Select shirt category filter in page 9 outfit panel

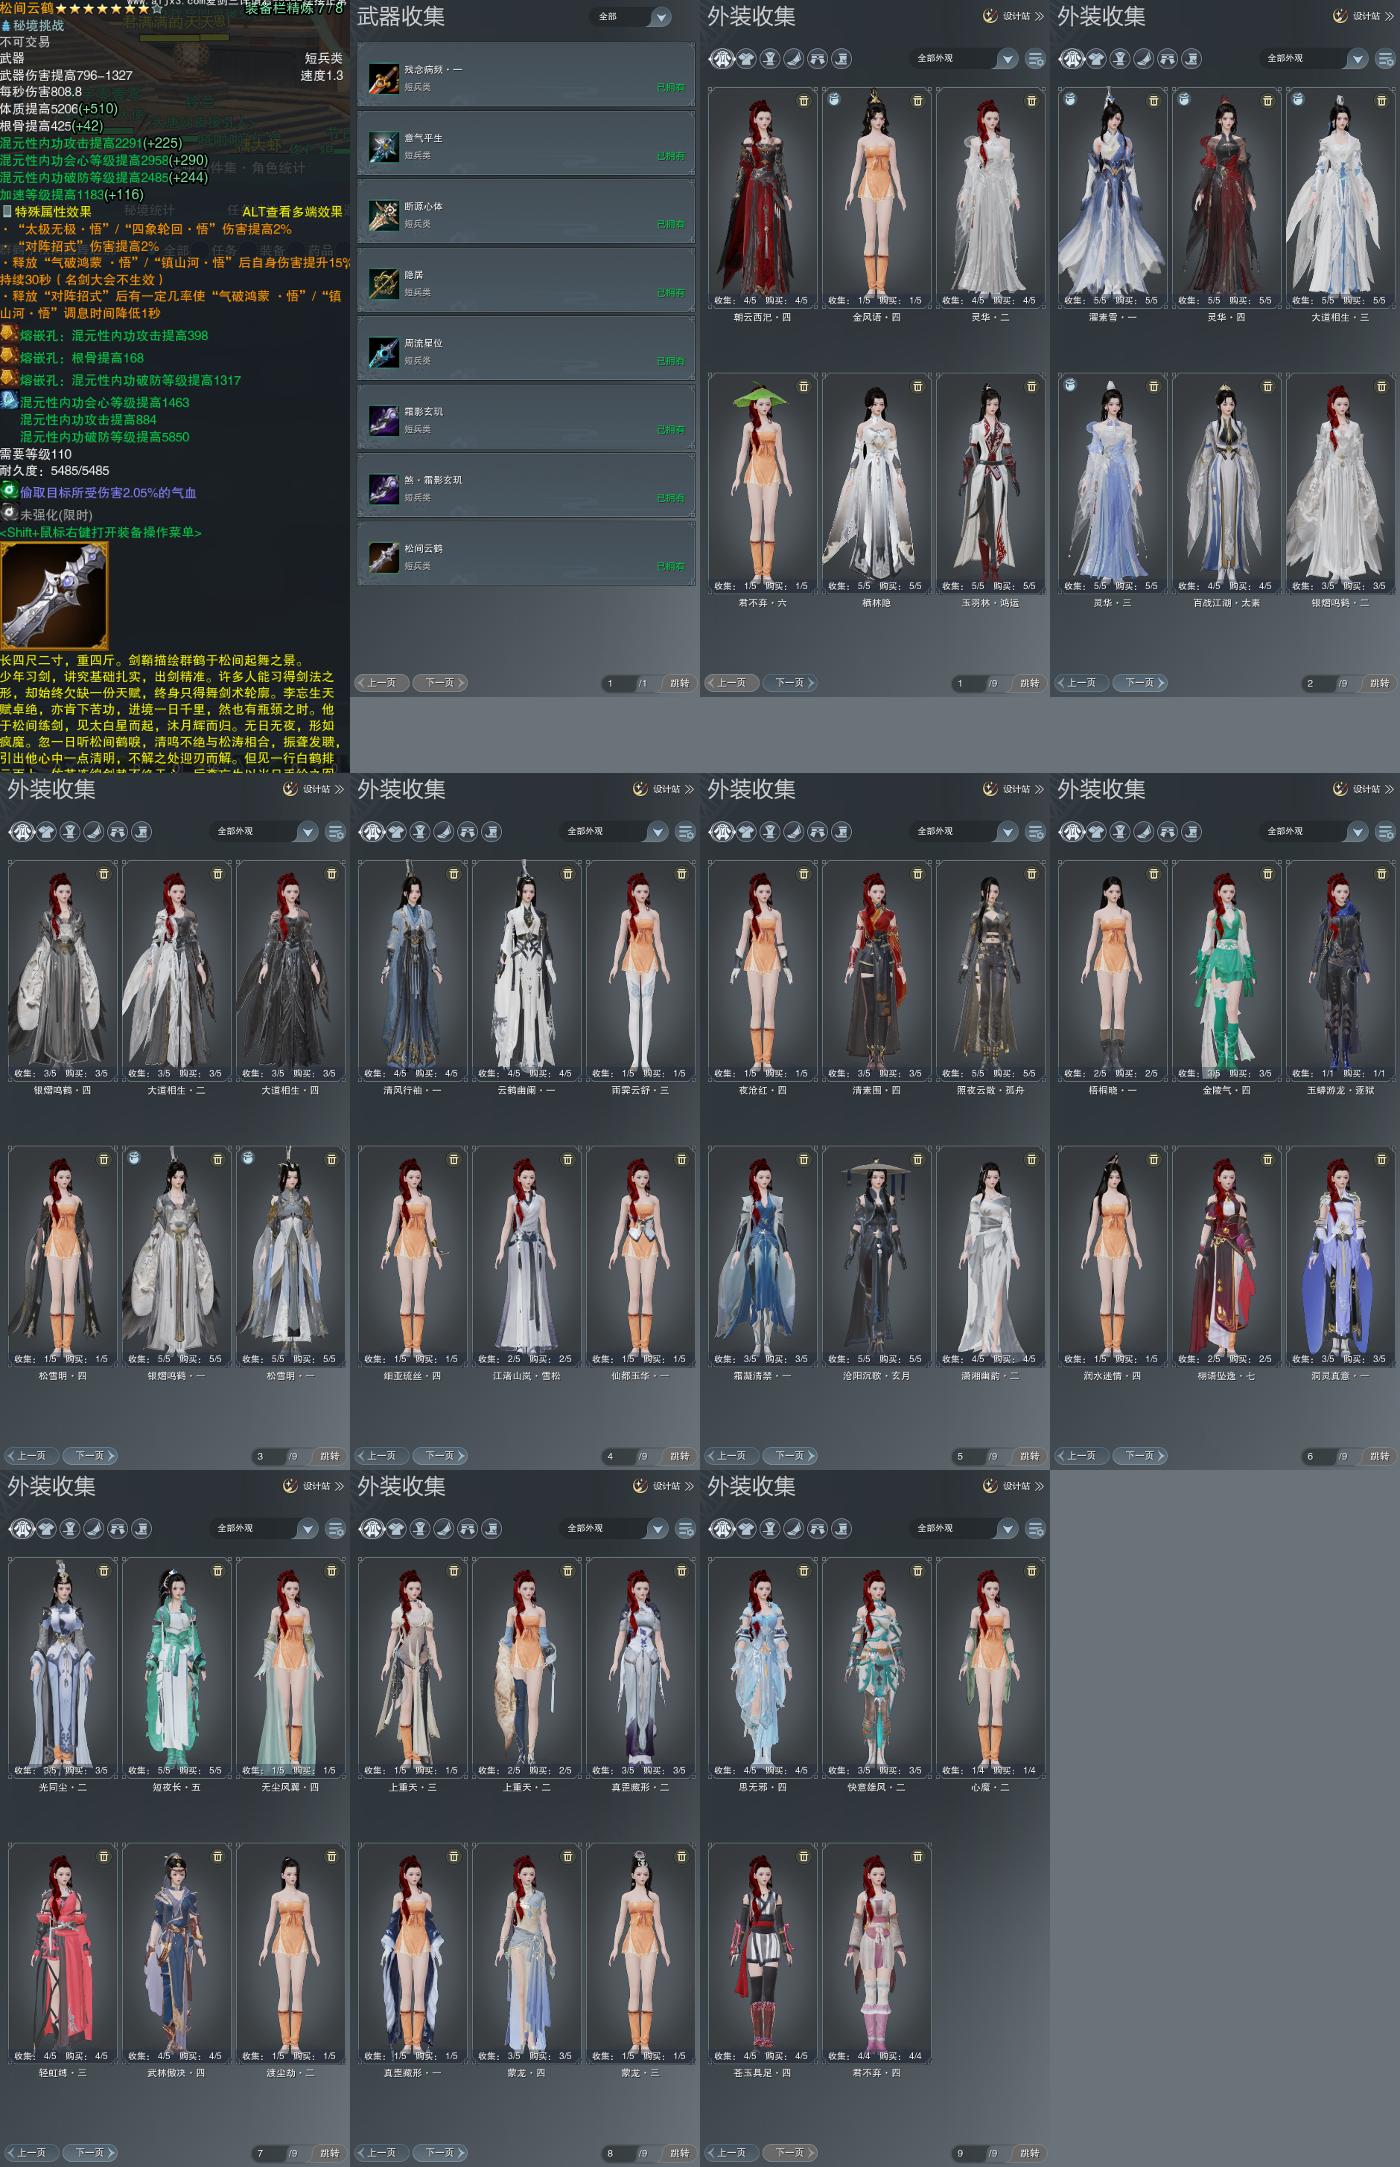click(x=746, y=1529)
